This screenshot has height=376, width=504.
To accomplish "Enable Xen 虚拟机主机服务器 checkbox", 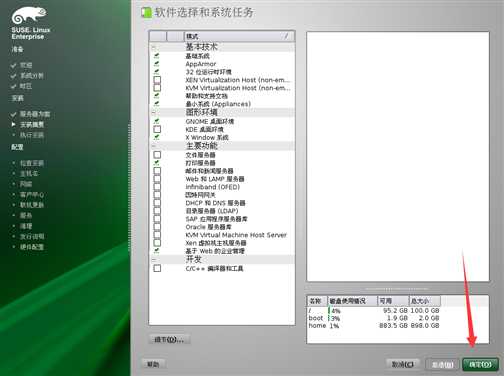I will click(157, 243).
